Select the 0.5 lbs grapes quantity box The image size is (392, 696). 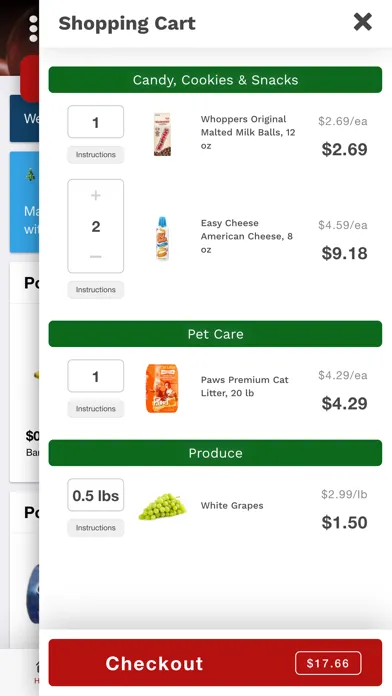tap(95, 495)
